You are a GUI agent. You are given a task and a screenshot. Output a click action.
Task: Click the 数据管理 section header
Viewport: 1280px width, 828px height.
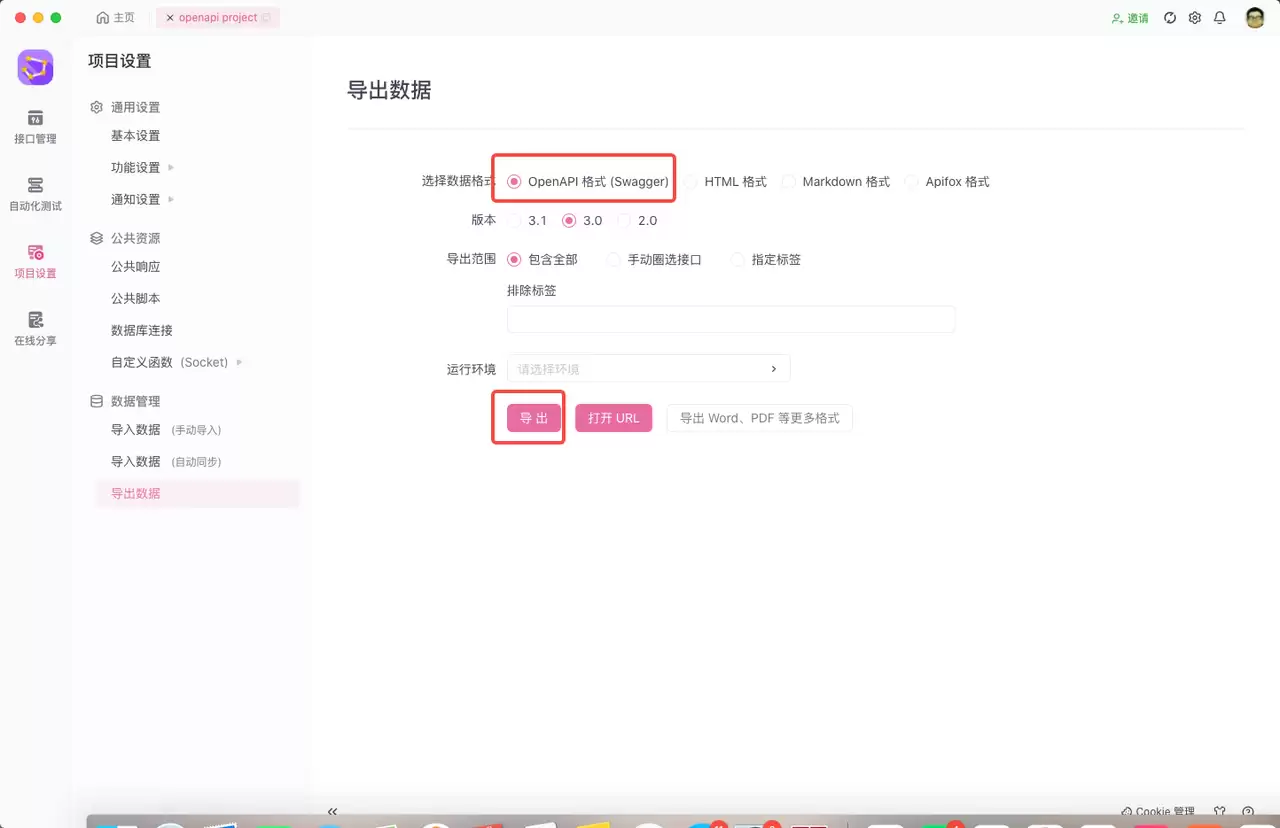(125, 401)
